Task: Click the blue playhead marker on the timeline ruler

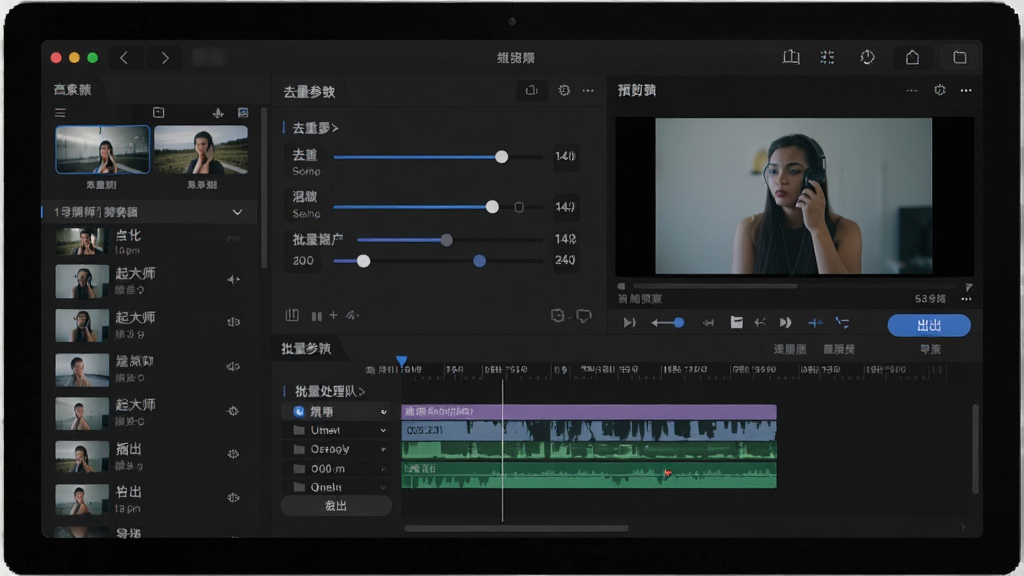Action: click(x=402, y=361)
